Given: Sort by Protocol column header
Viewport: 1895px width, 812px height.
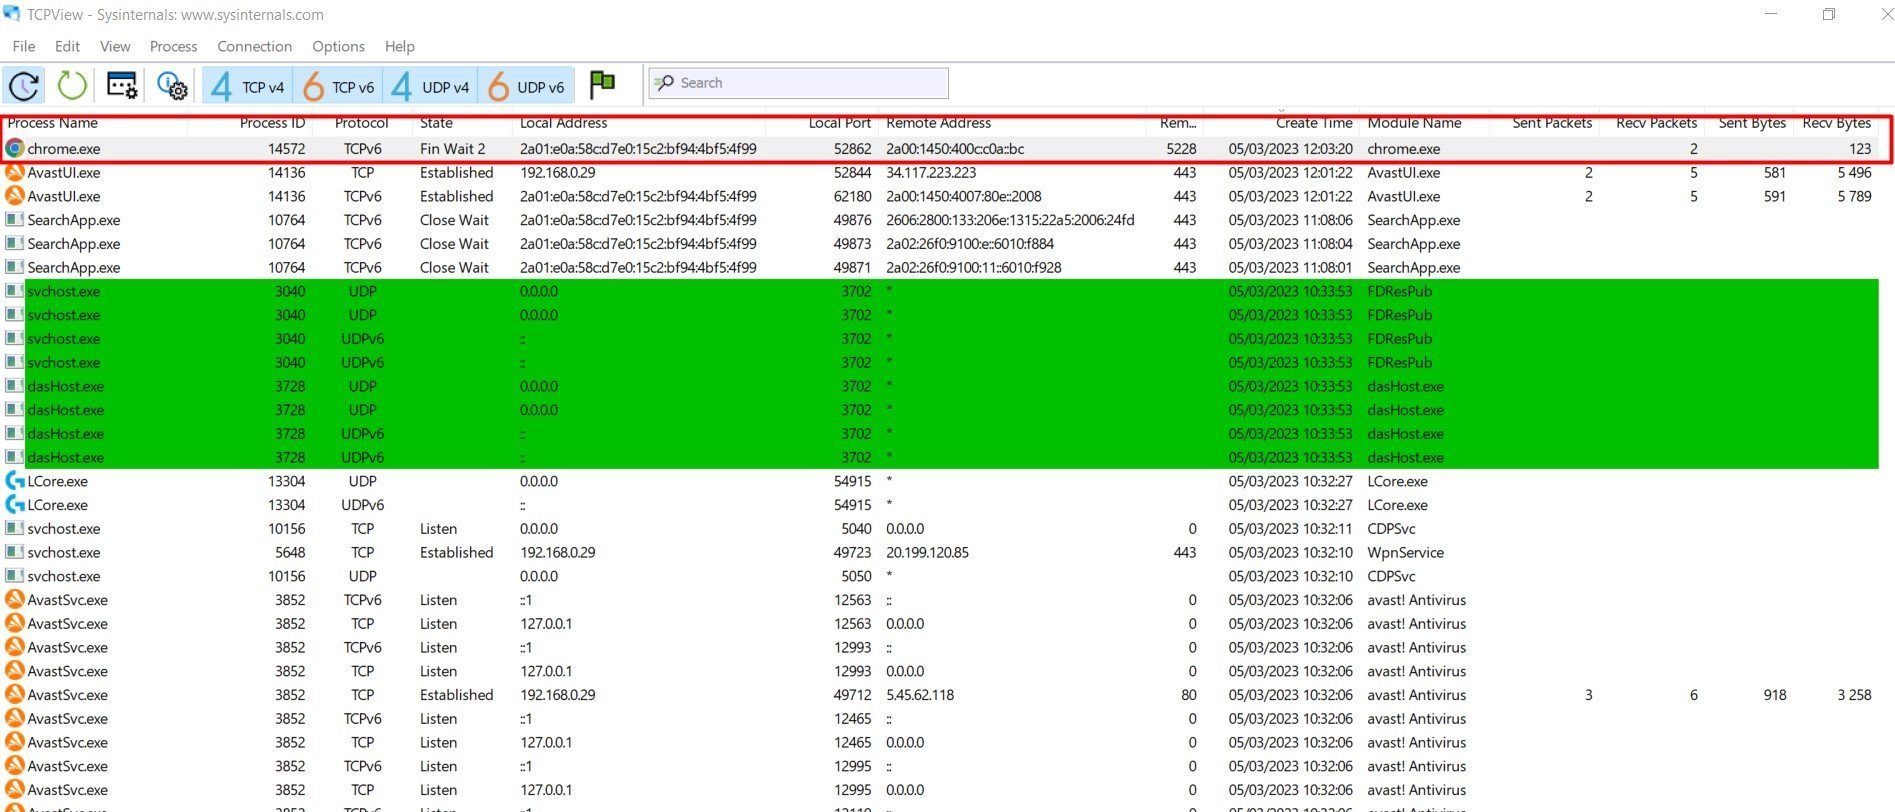Looking at the screenshot, I should point(361,123).
